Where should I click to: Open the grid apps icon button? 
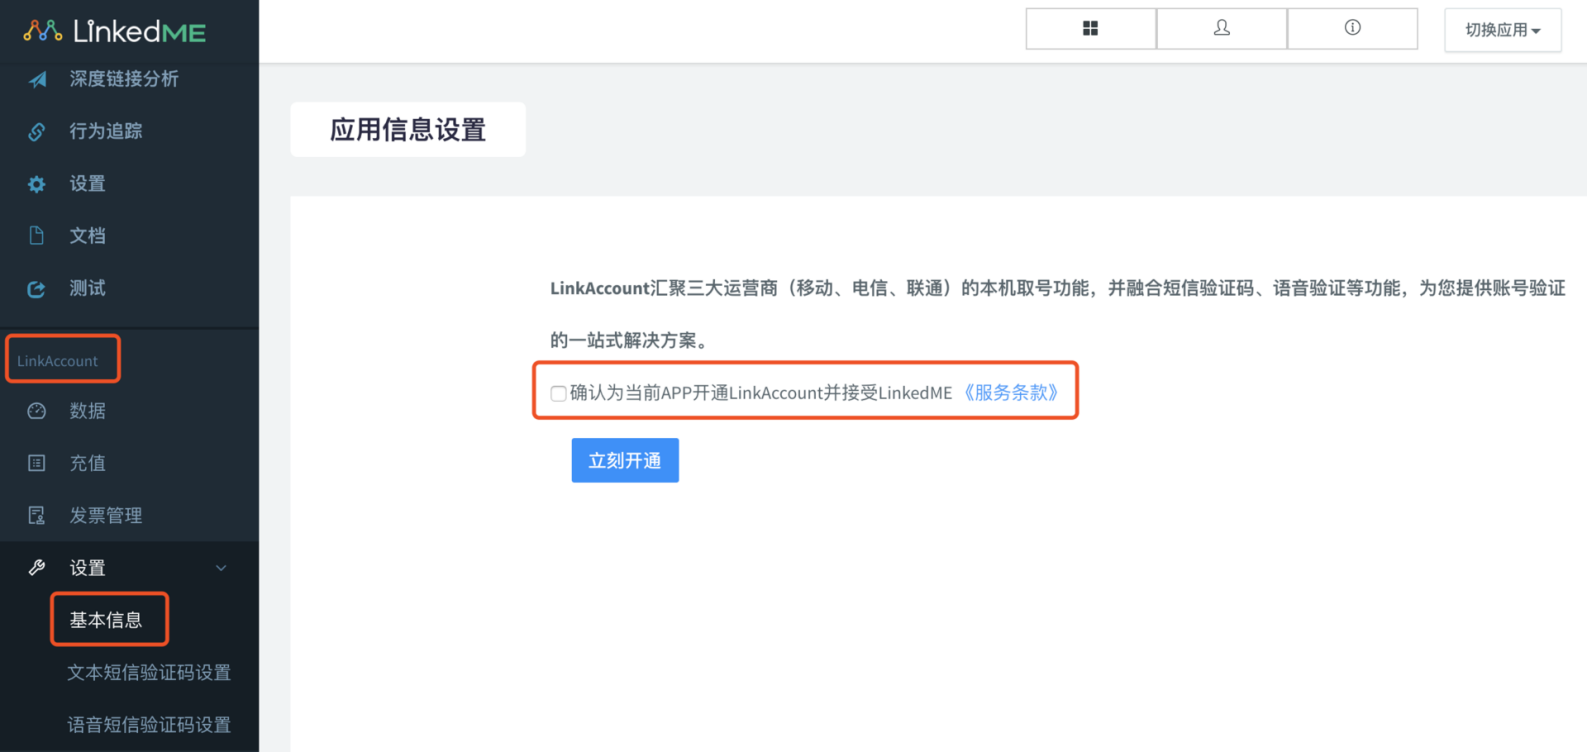click(1091, 29)
